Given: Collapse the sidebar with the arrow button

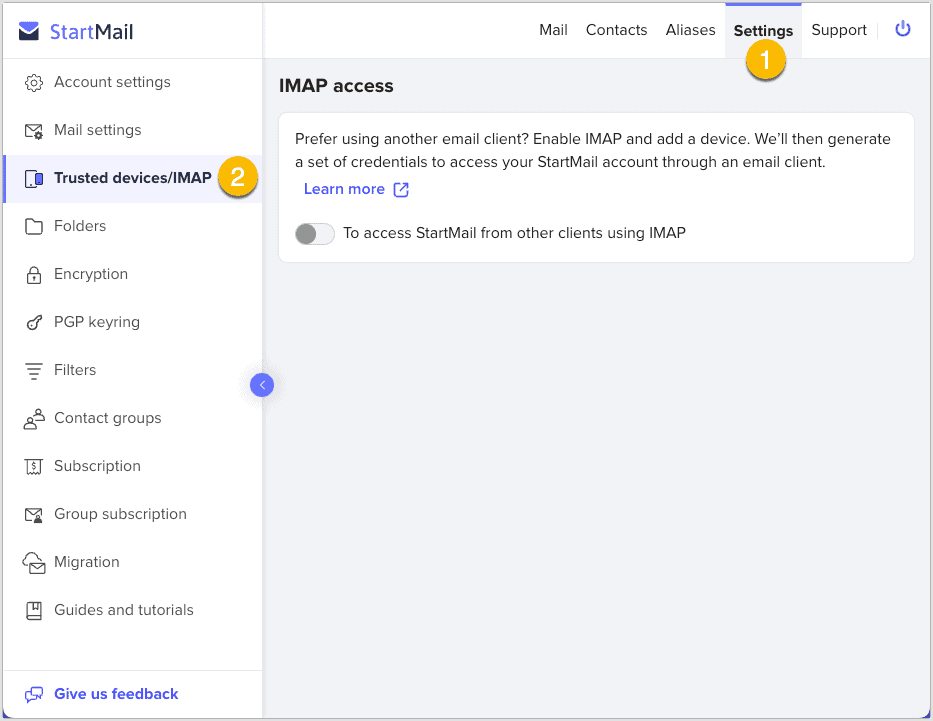Looking at the screenshot, I should click(x=262, y=384).
